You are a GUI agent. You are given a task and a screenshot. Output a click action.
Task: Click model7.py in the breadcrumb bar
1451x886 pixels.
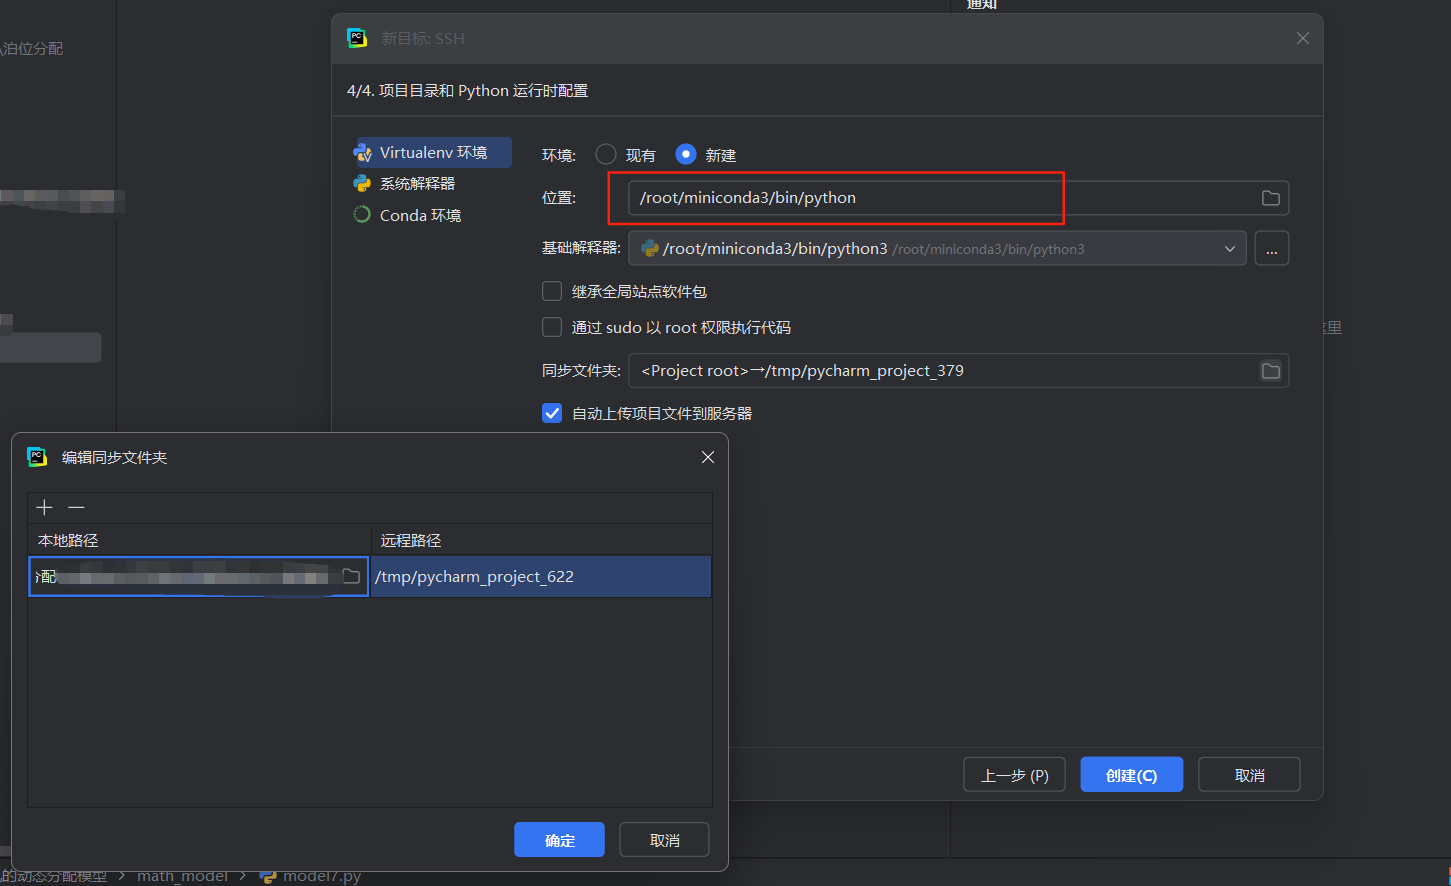click(x=321, y=876)
